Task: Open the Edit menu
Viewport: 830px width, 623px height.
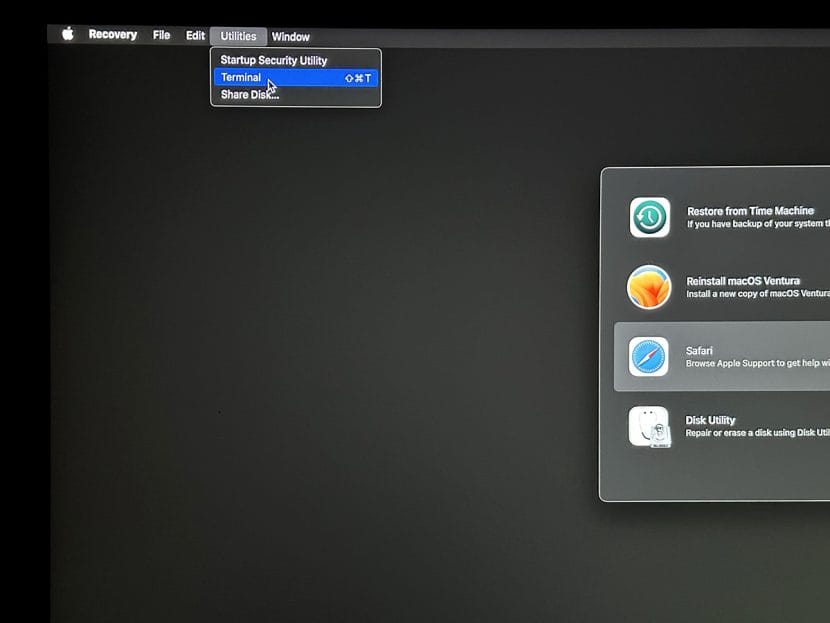Action: tap(195, 35)
